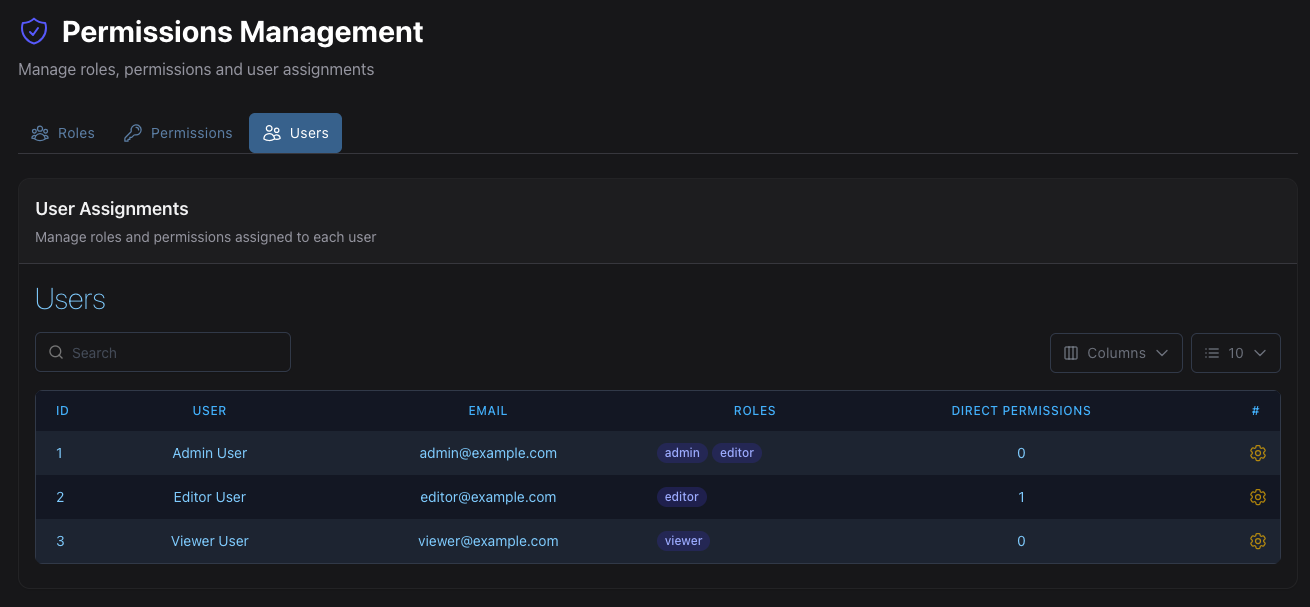Switch to the Roles tab
The width and height of the screenshot is (1310, 607).
tap(62, 132)
